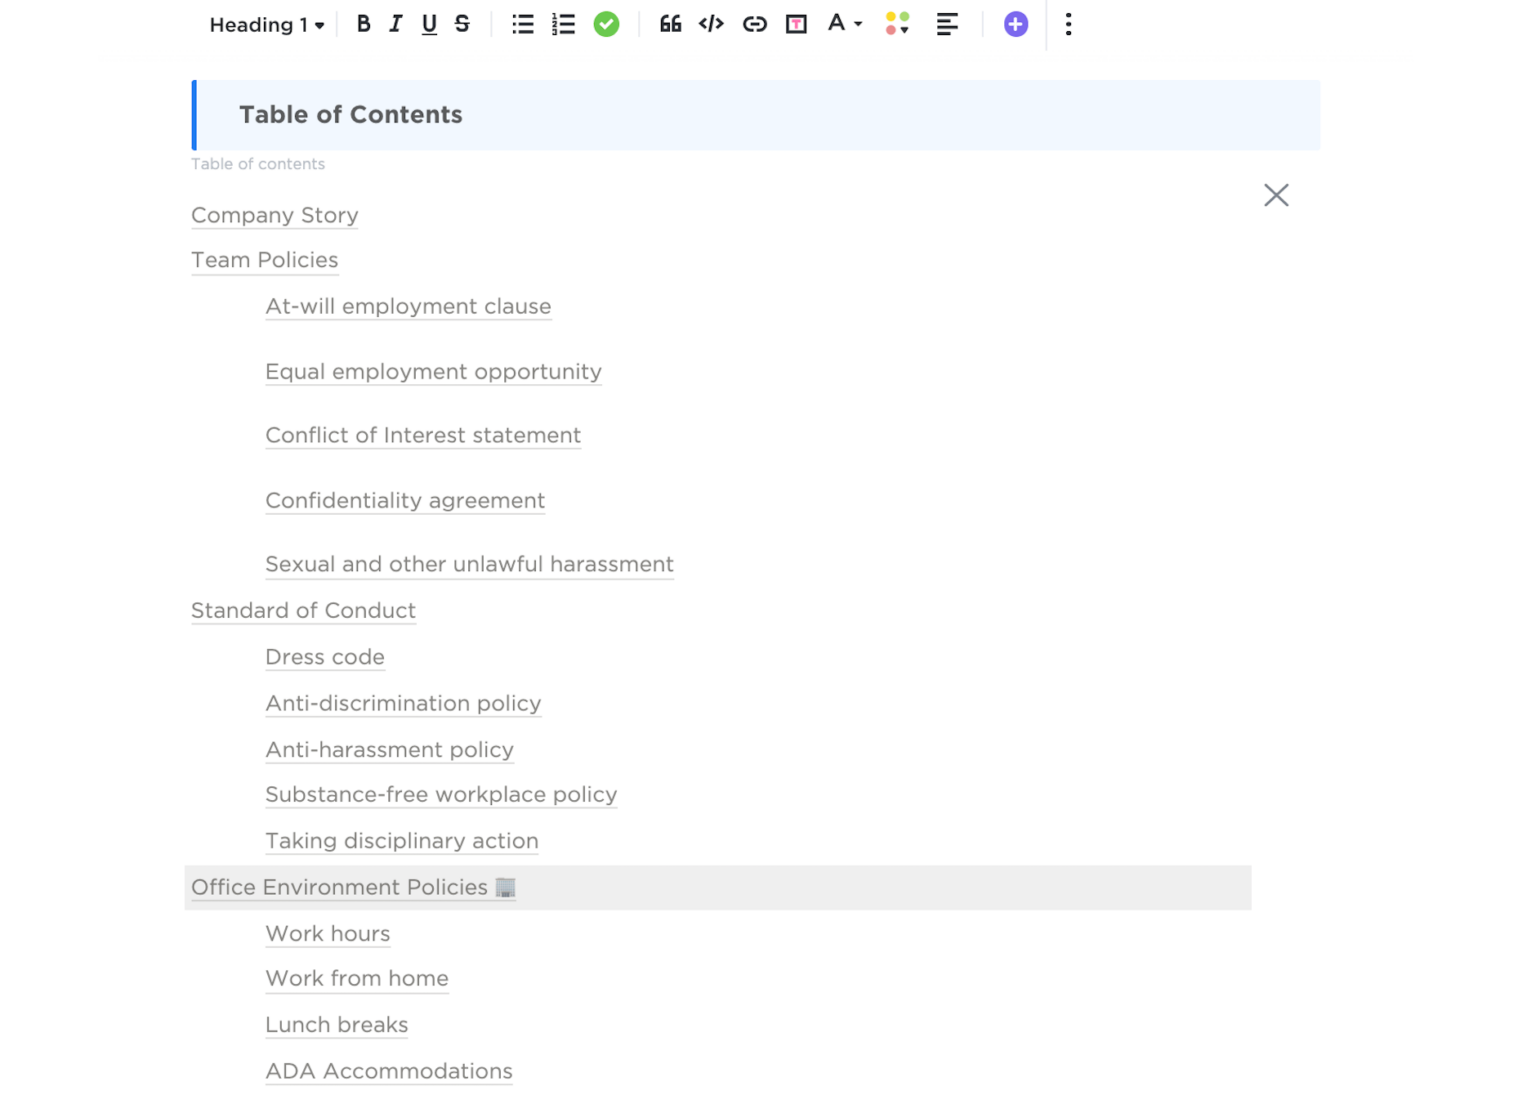The width and height of the screenshot is (1536, 1100).
Task: Insert a blockquote
Action: [x=669, y=24]
